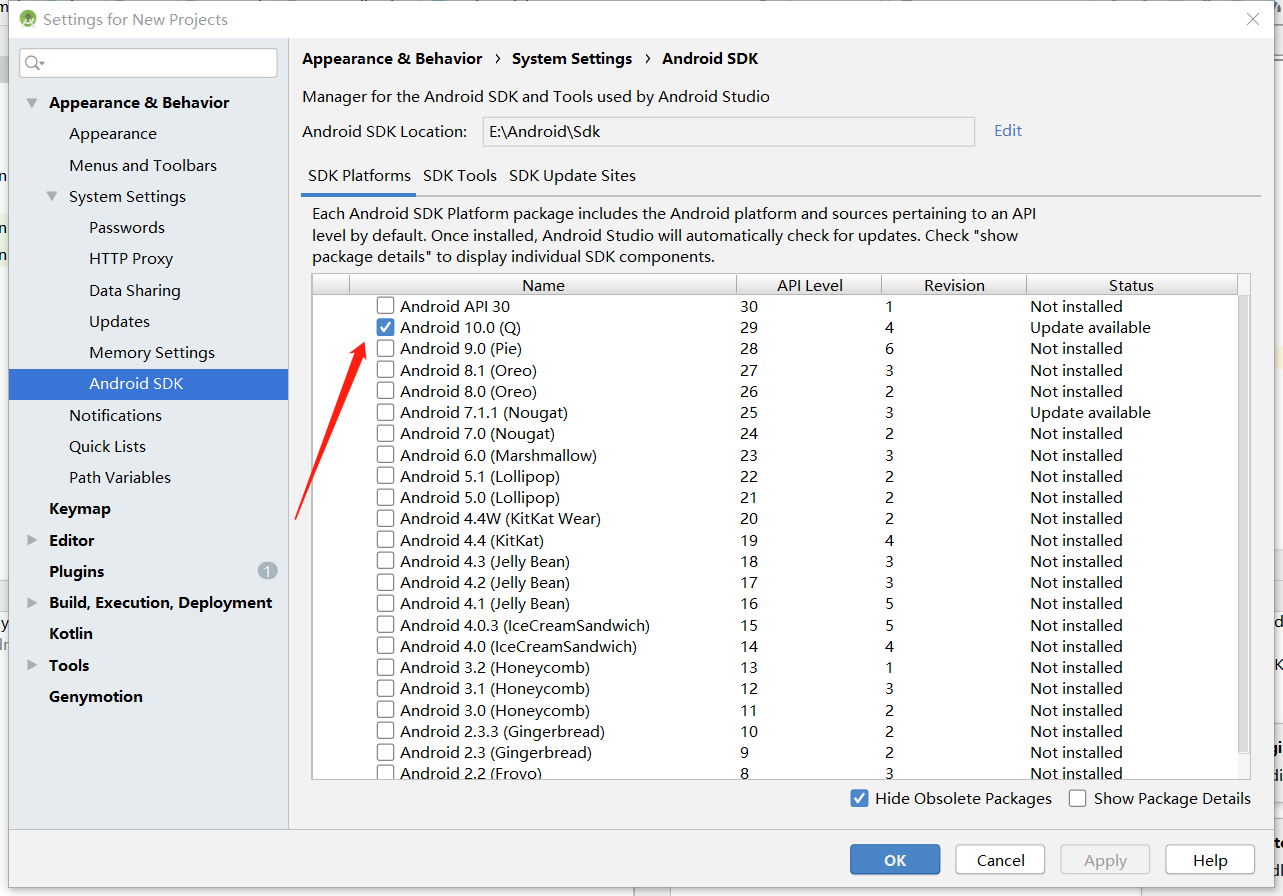This screenshot has width=1283, height=896.
Task: Check the Android 8.1 (Oreo) checkbox
Action: point(385,370)
